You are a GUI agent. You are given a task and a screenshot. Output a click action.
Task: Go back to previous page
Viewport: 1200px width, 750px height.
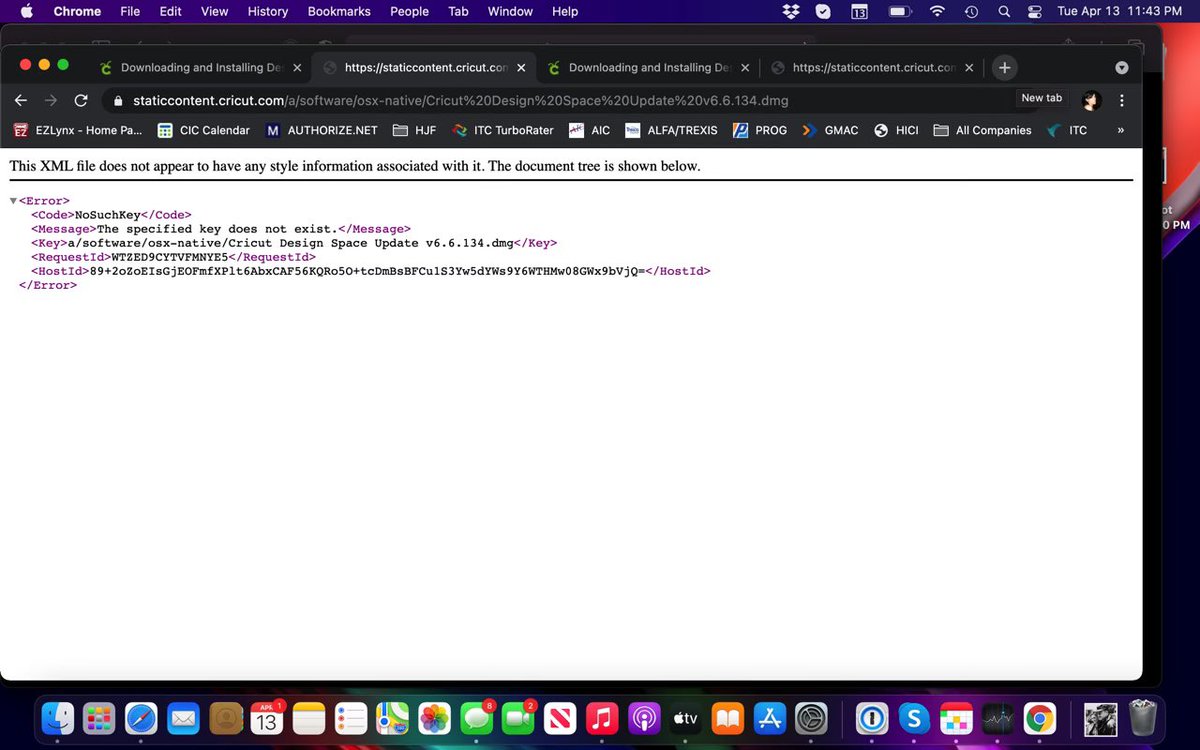click(x=21, y=100)
